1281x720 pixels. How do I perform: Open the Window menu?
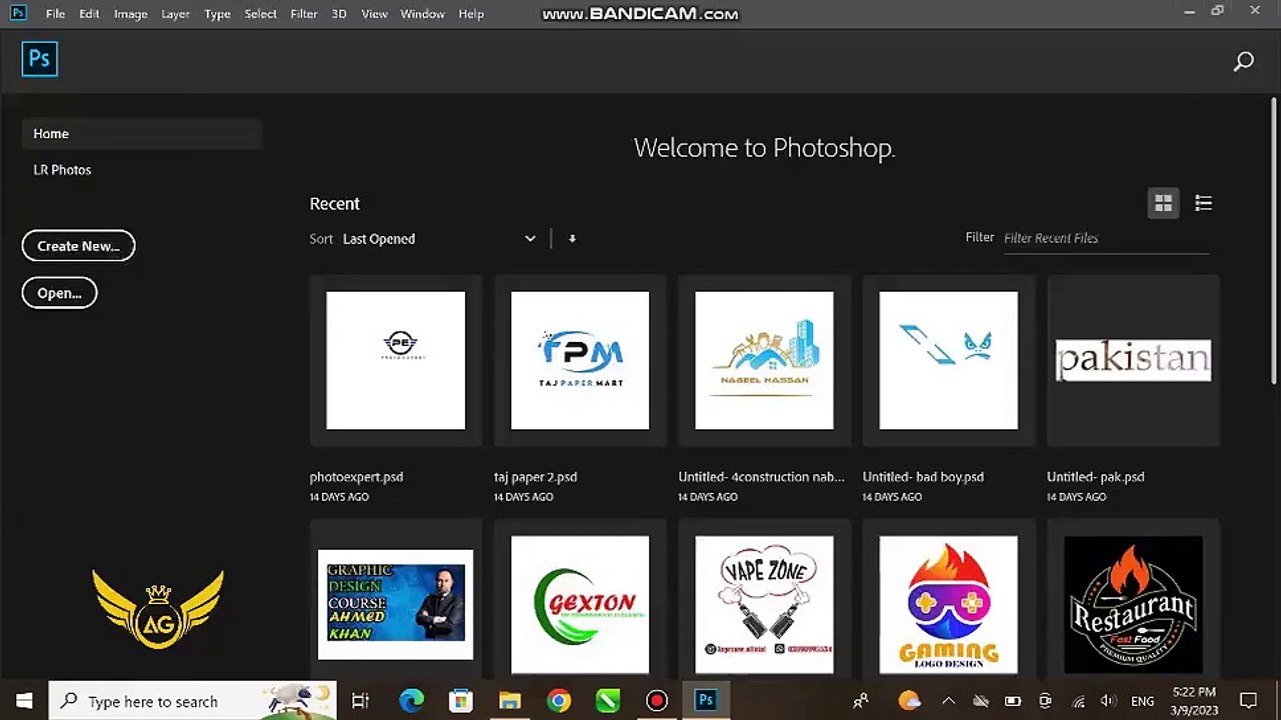click(422, 14)
